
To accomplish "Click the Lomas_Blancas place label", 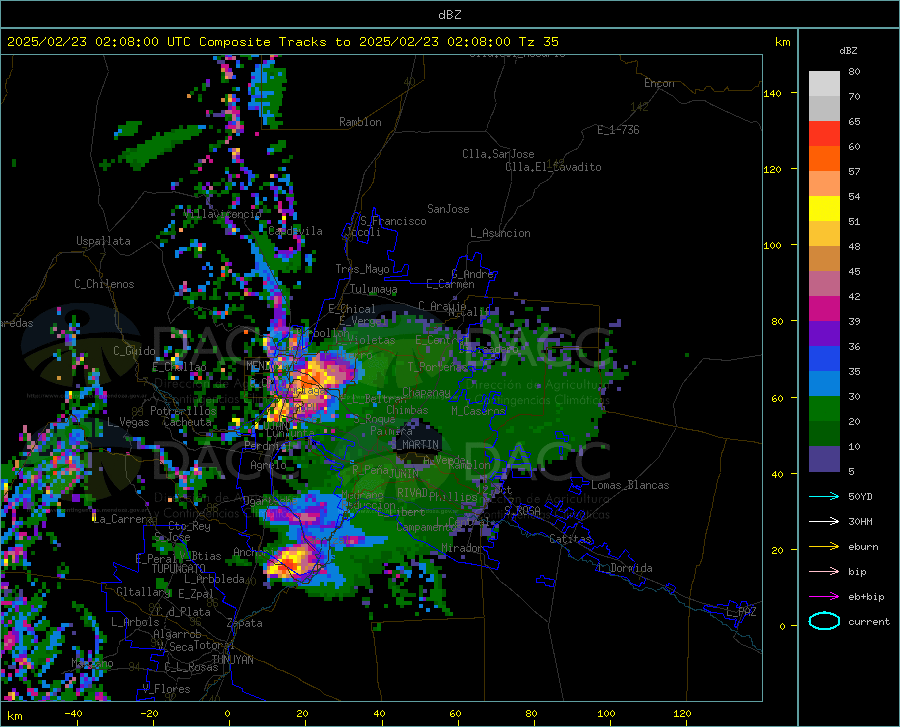I will [630, 485].
